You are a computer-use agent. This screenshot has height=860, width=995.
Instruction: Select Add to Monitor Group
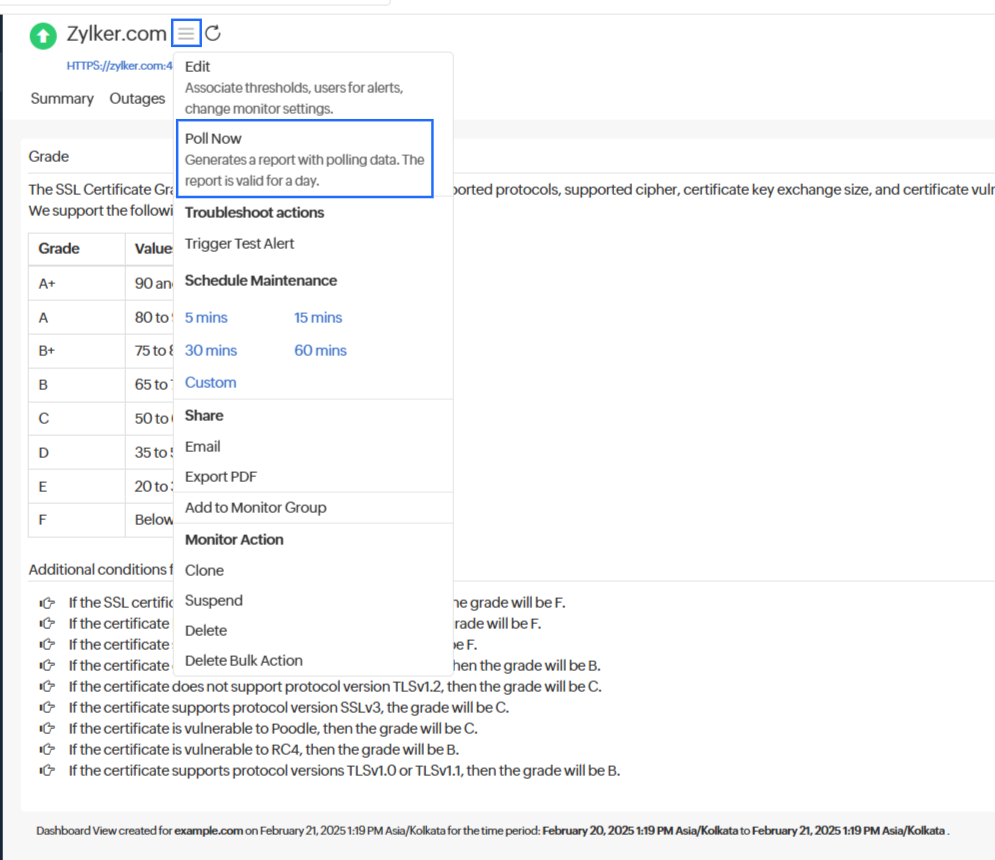click(255, 508)
